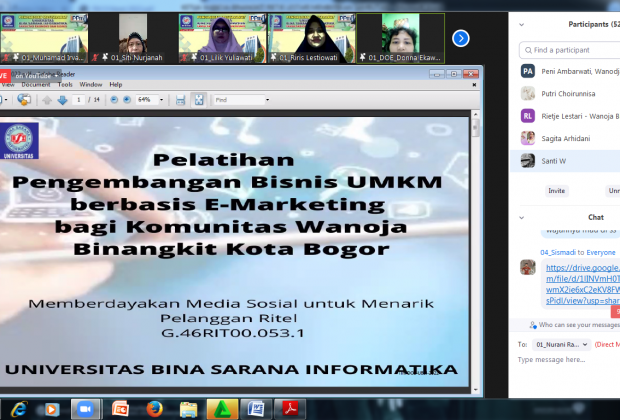Toggle the fit page view icon
The width and height of the screenshot is (620, 420).
[197, 100]
